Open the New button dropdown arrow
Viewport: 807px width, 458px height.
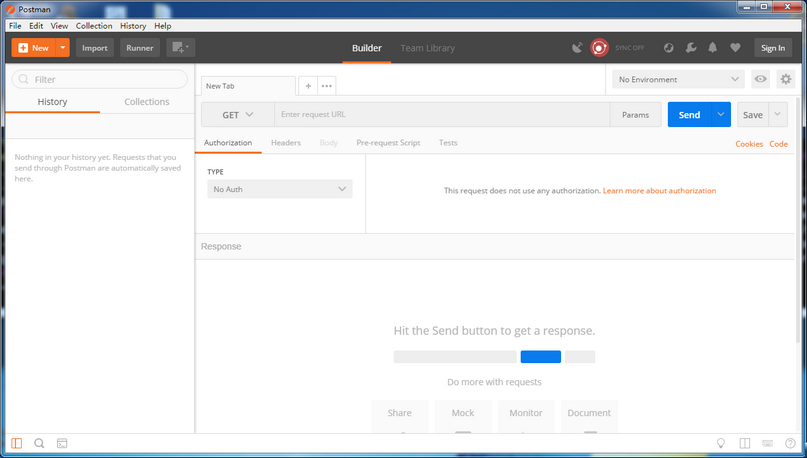click(x=63, y=48)
